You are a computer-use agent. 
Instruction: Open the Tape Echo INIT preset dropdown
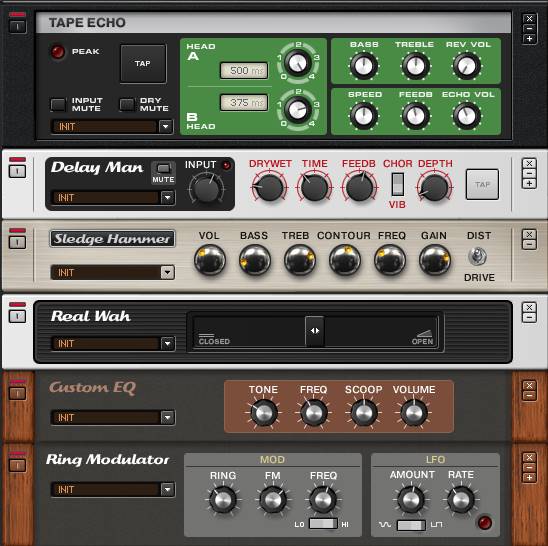click(x=112, y=127)
